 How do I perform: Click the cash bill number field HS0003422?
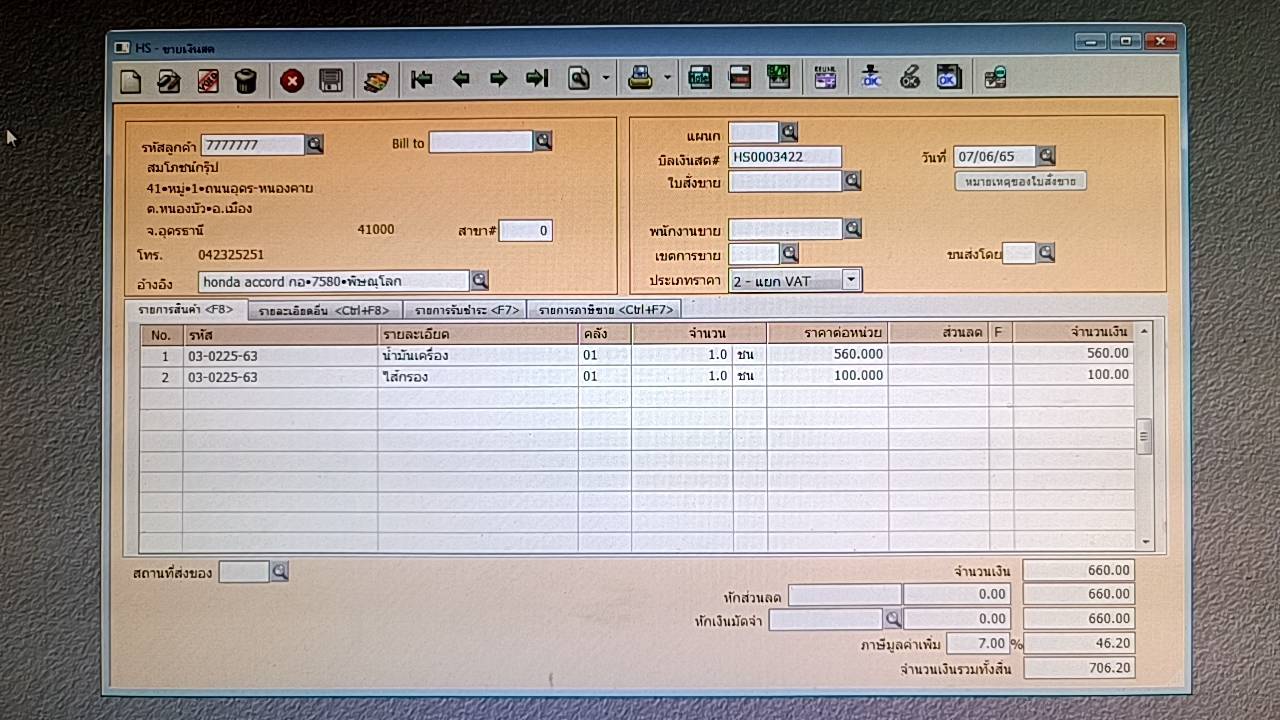coord(785,157)
